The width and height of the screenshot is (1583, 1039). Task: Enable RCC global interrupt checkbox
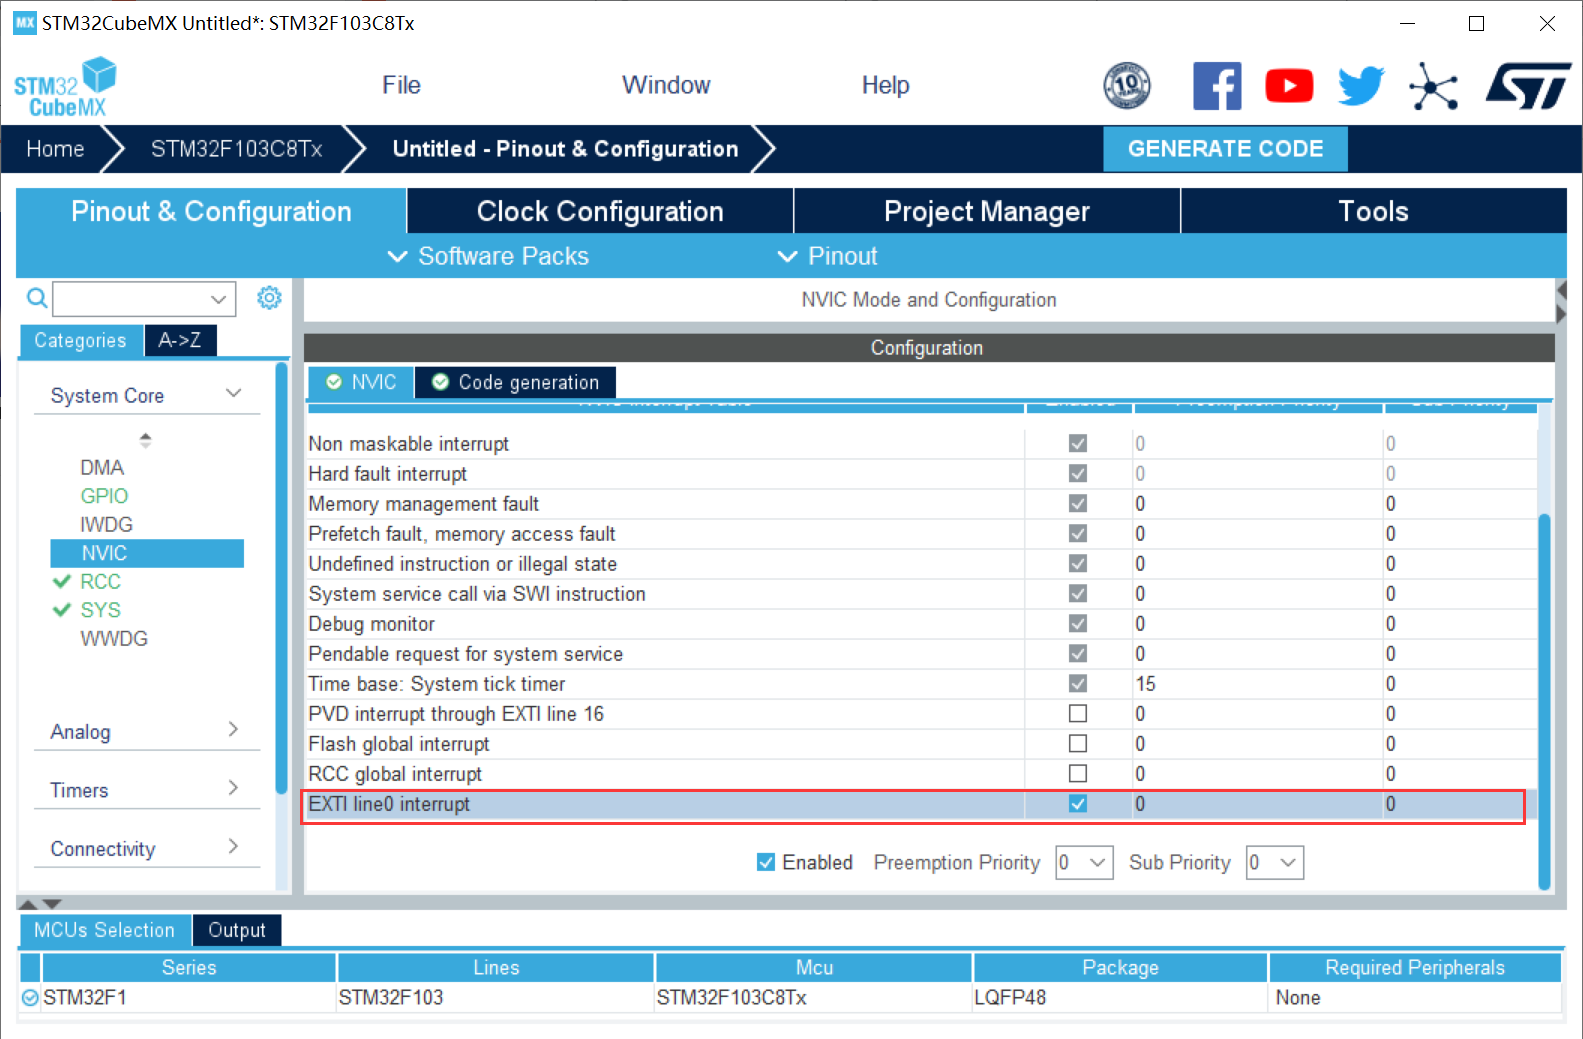[1077, 773]
